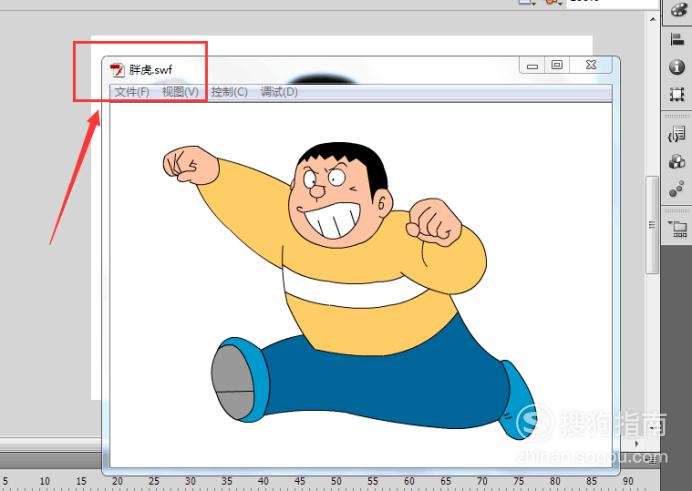
Task: Click the 胖虎.swf window title text
Action: (150, 70)
